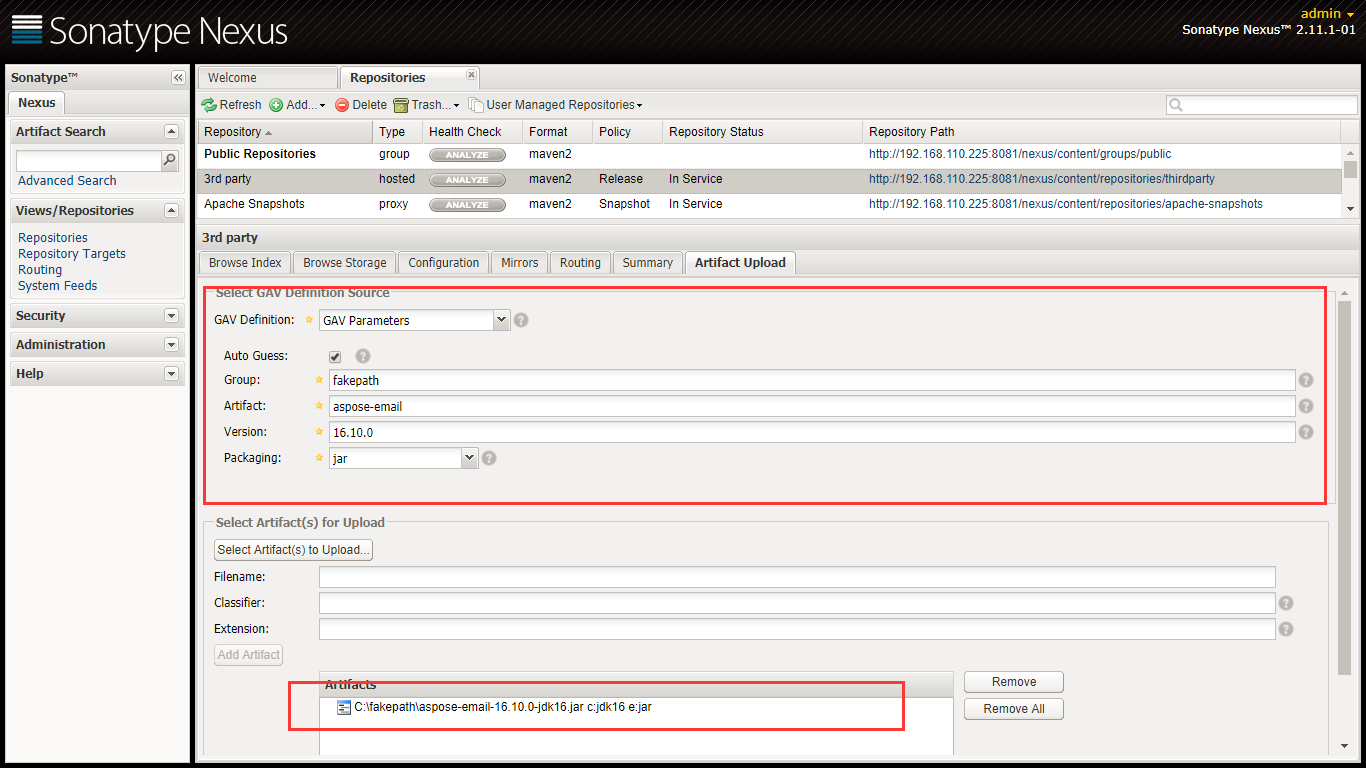Select the Artifact Upload tab
Viewport: 1366px width, 768px height.
(x=740, y=263)
